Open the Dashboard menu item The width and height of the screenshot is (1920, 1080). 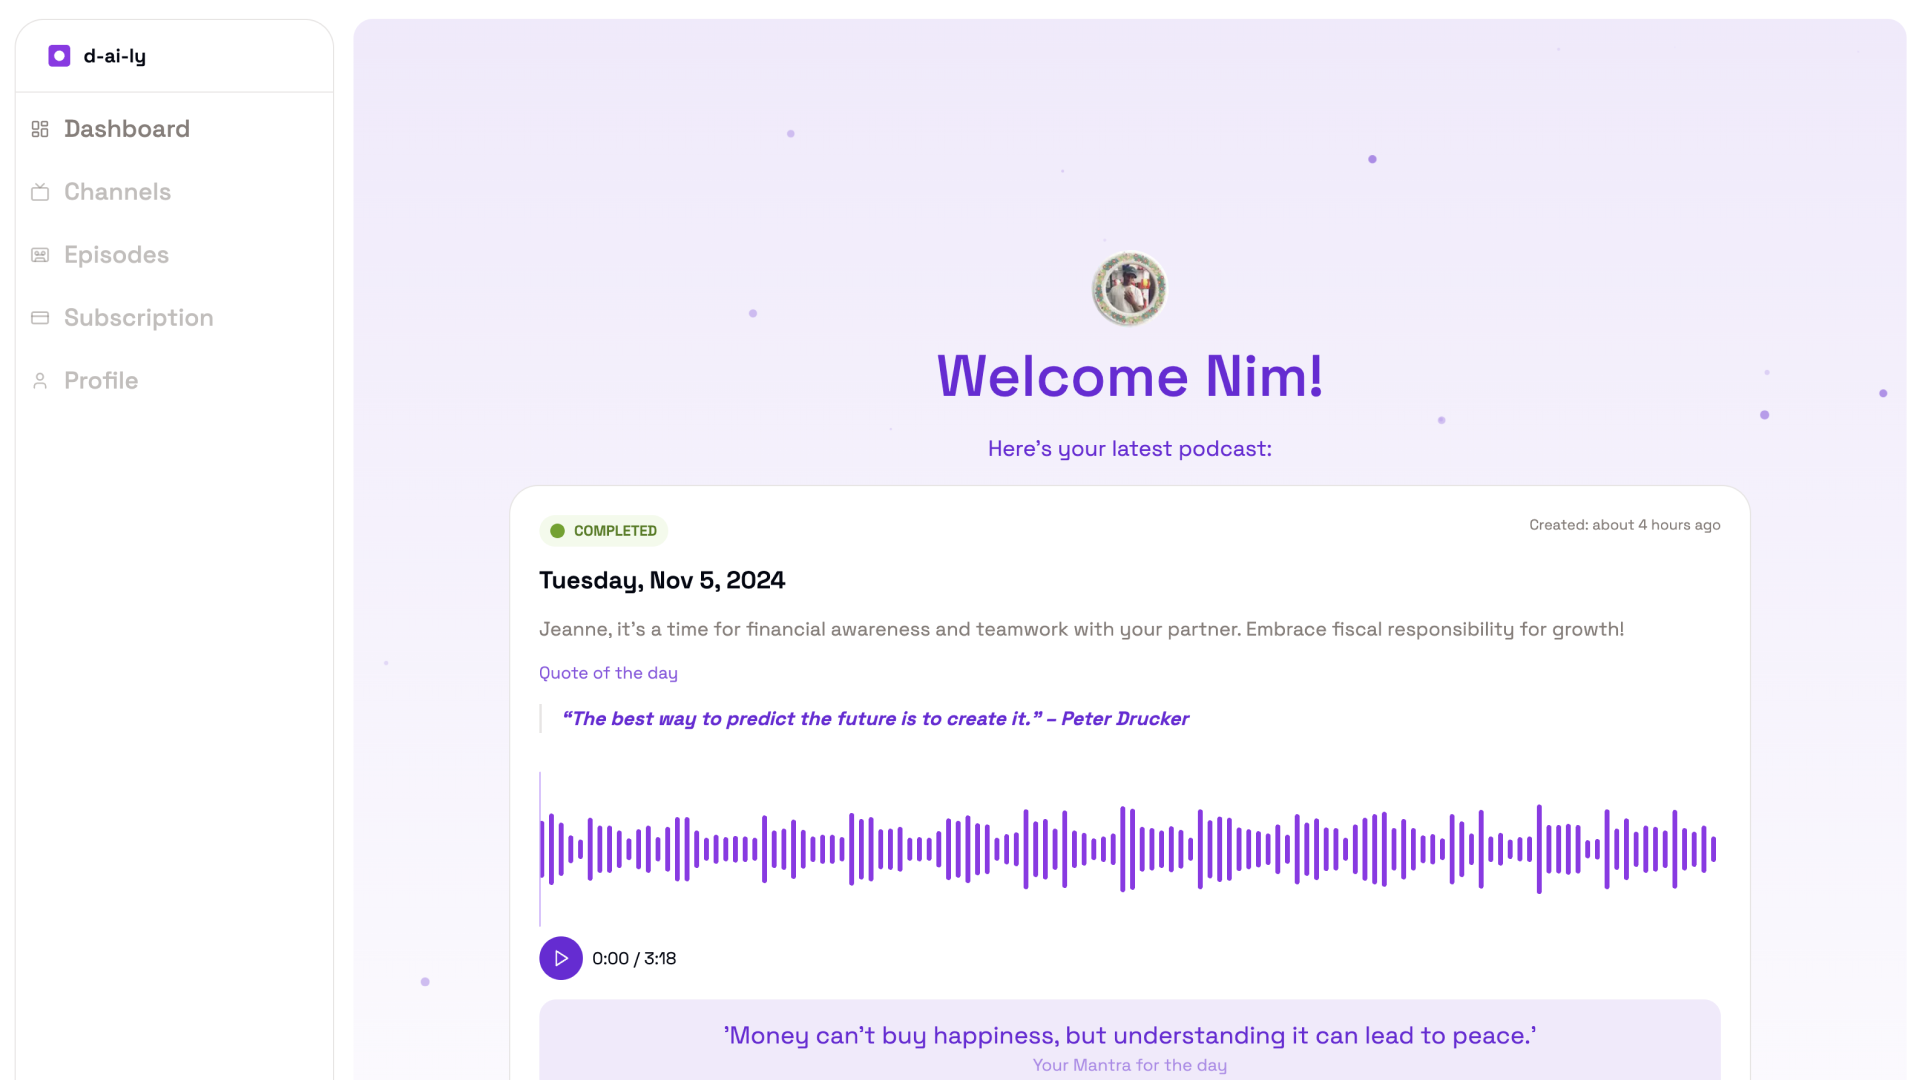(127, 129)
